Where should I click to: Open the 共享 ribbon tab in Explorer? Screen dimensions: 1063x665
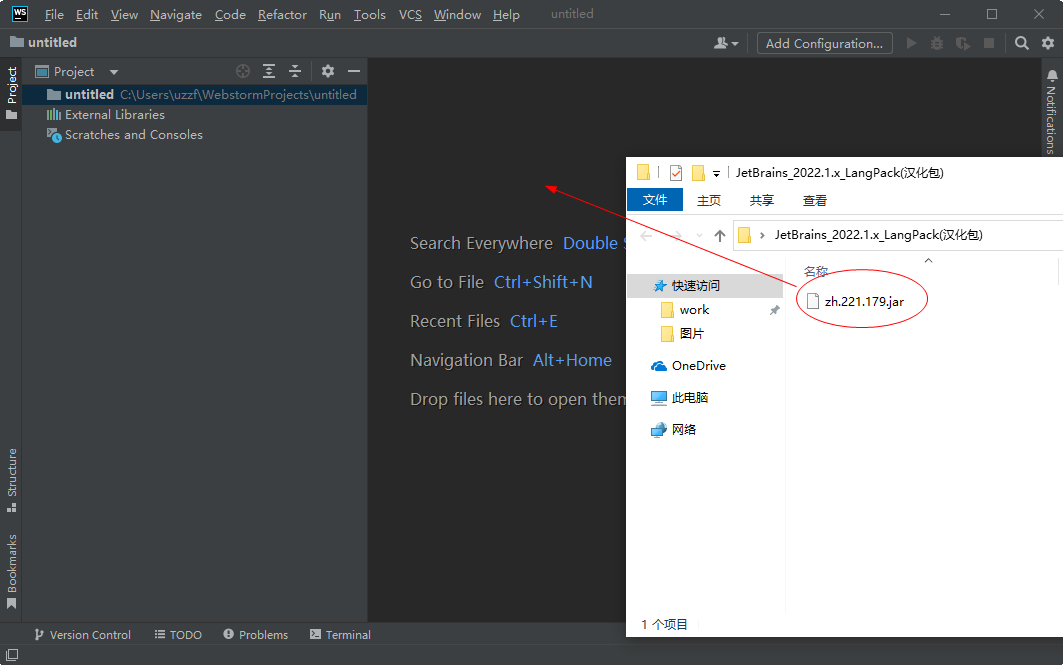[x=762, y=200]
